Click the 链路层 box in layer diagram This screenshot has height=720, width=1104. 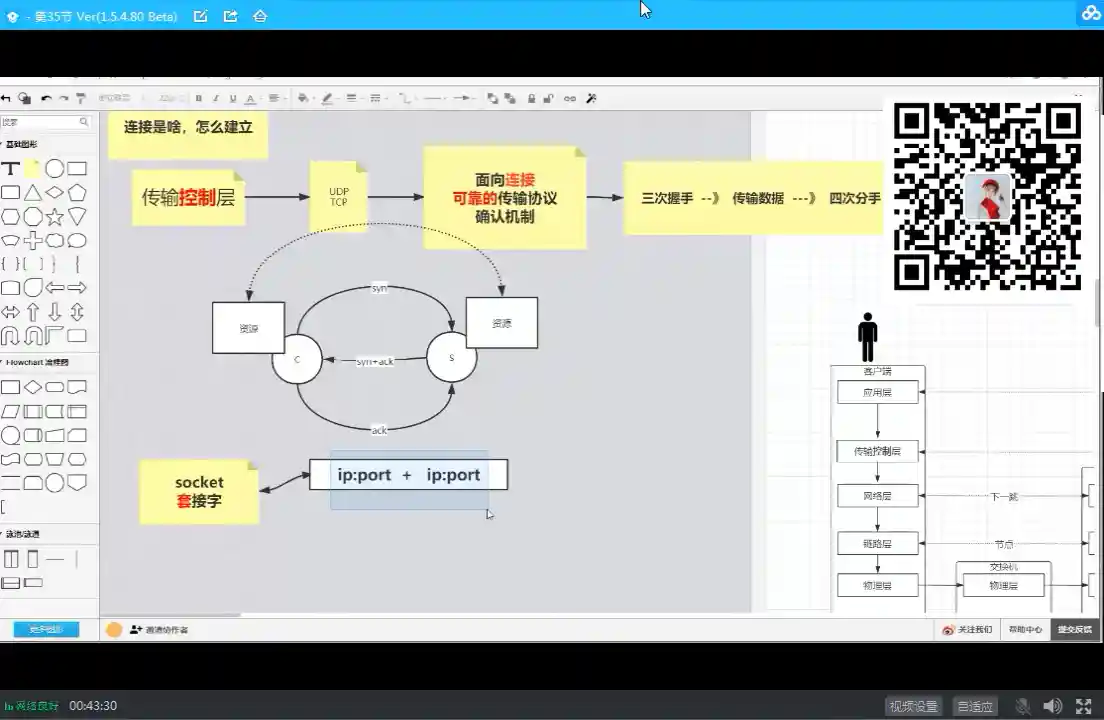point(877,544)
